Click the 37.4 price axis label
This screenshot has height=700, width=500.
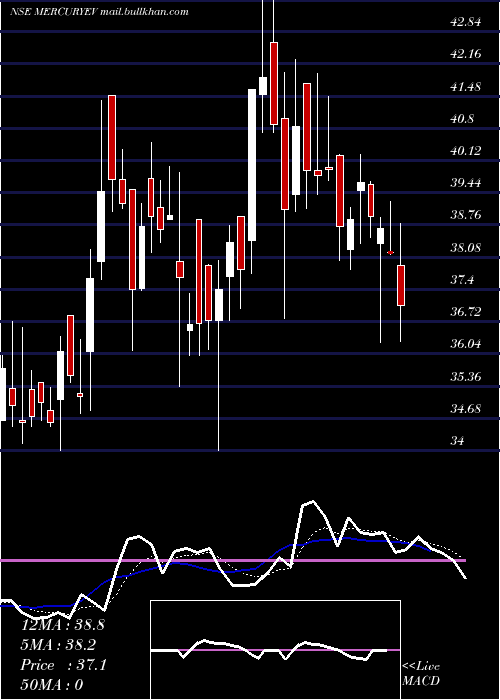pos(463,280)
